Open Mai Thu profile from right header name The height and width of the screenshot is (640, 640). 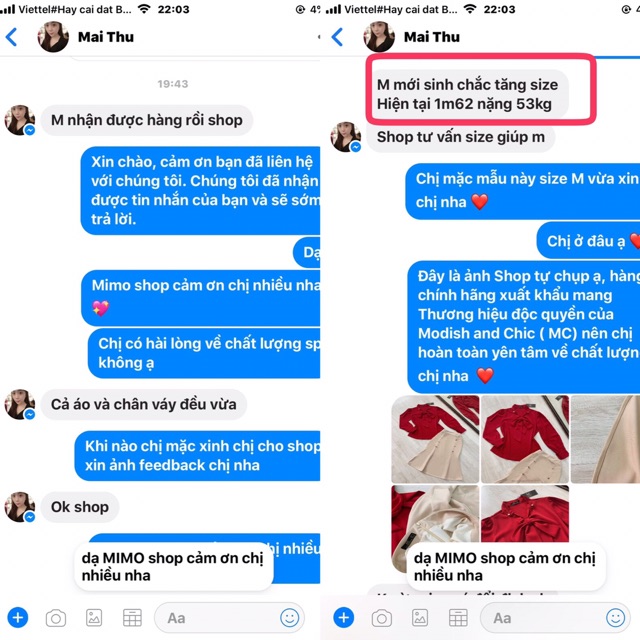click(432, 37)
